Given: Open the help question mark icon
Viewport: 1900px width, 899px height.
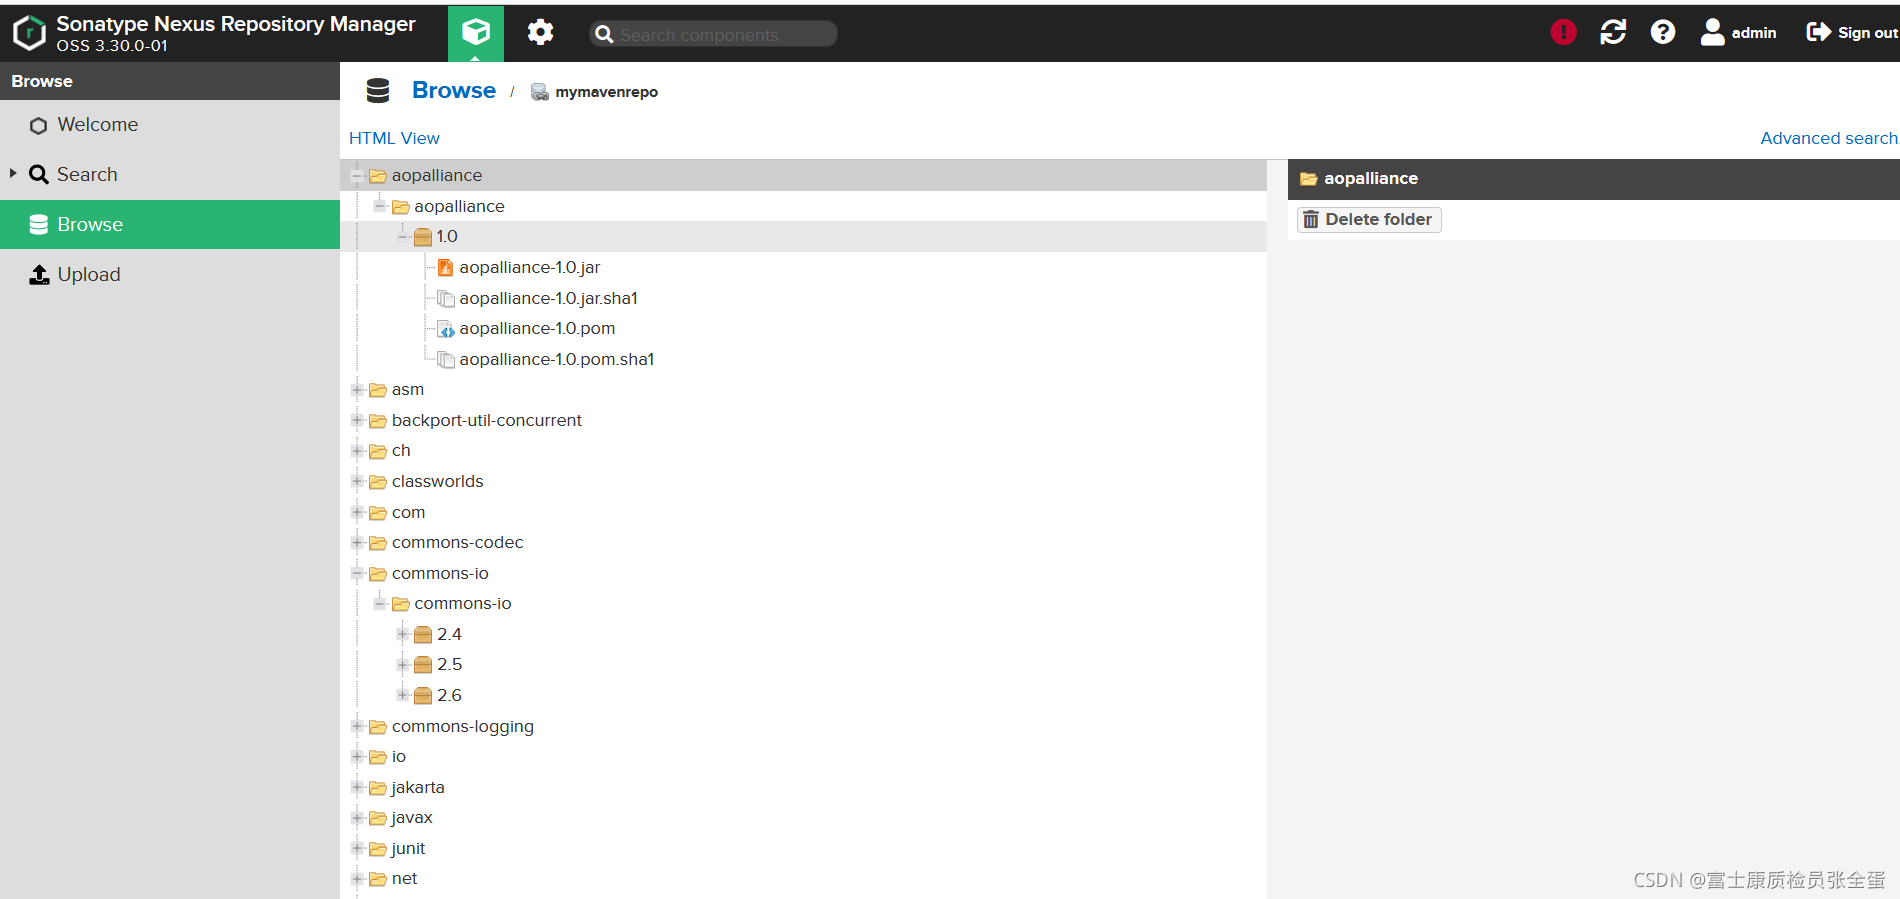Looking at the screenshot, I should (x=1663, y=33).
